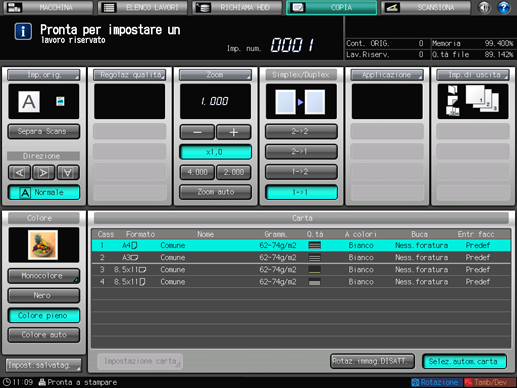
Task: Open the MACCHINA tab
Action: [x=48, y=7]
